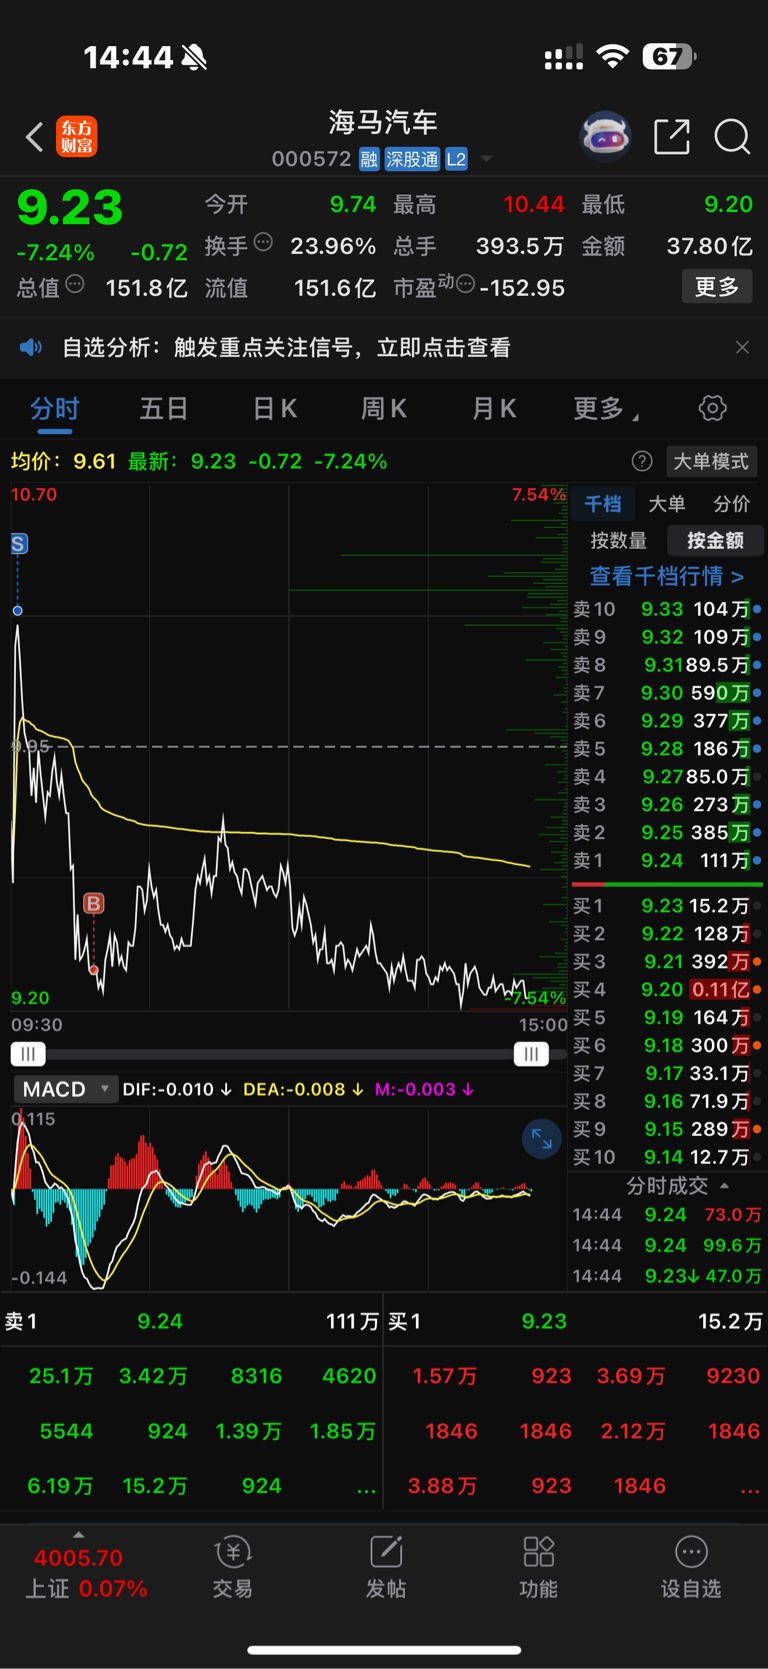Tap the speaker announcement icon
This screenshot has height=1669, width=768.
31,347
